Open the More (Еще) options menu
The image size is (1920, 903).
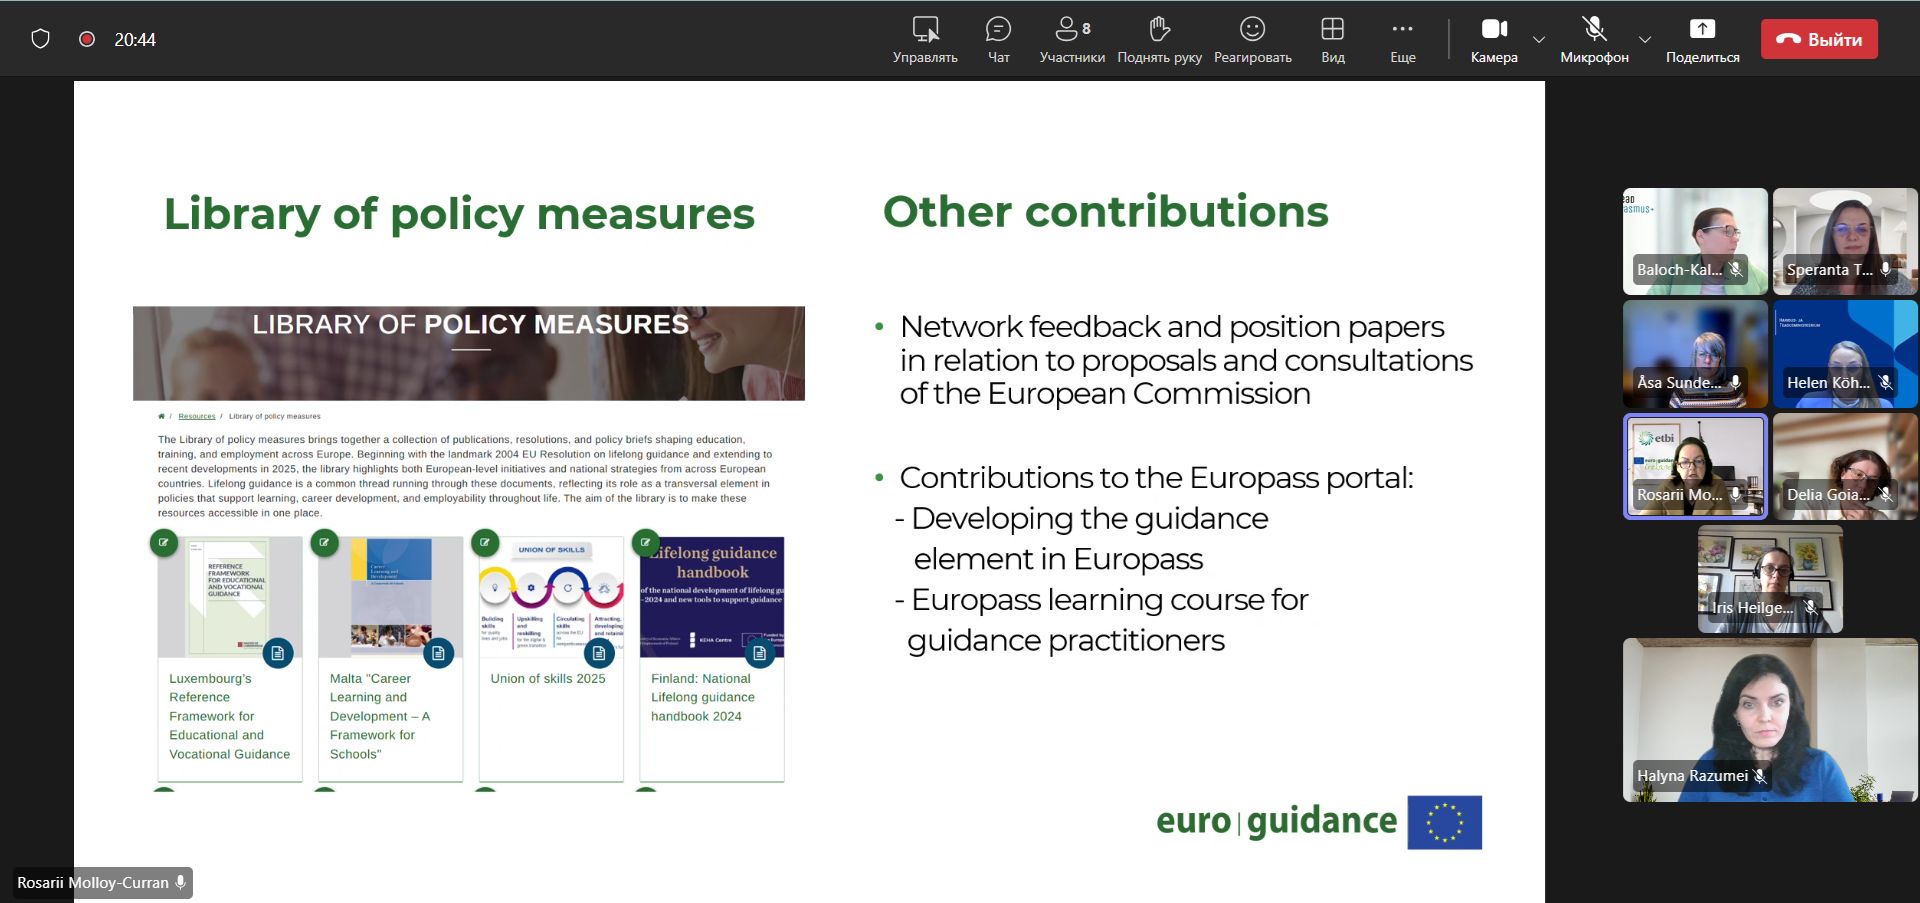tap(1402, 40)
